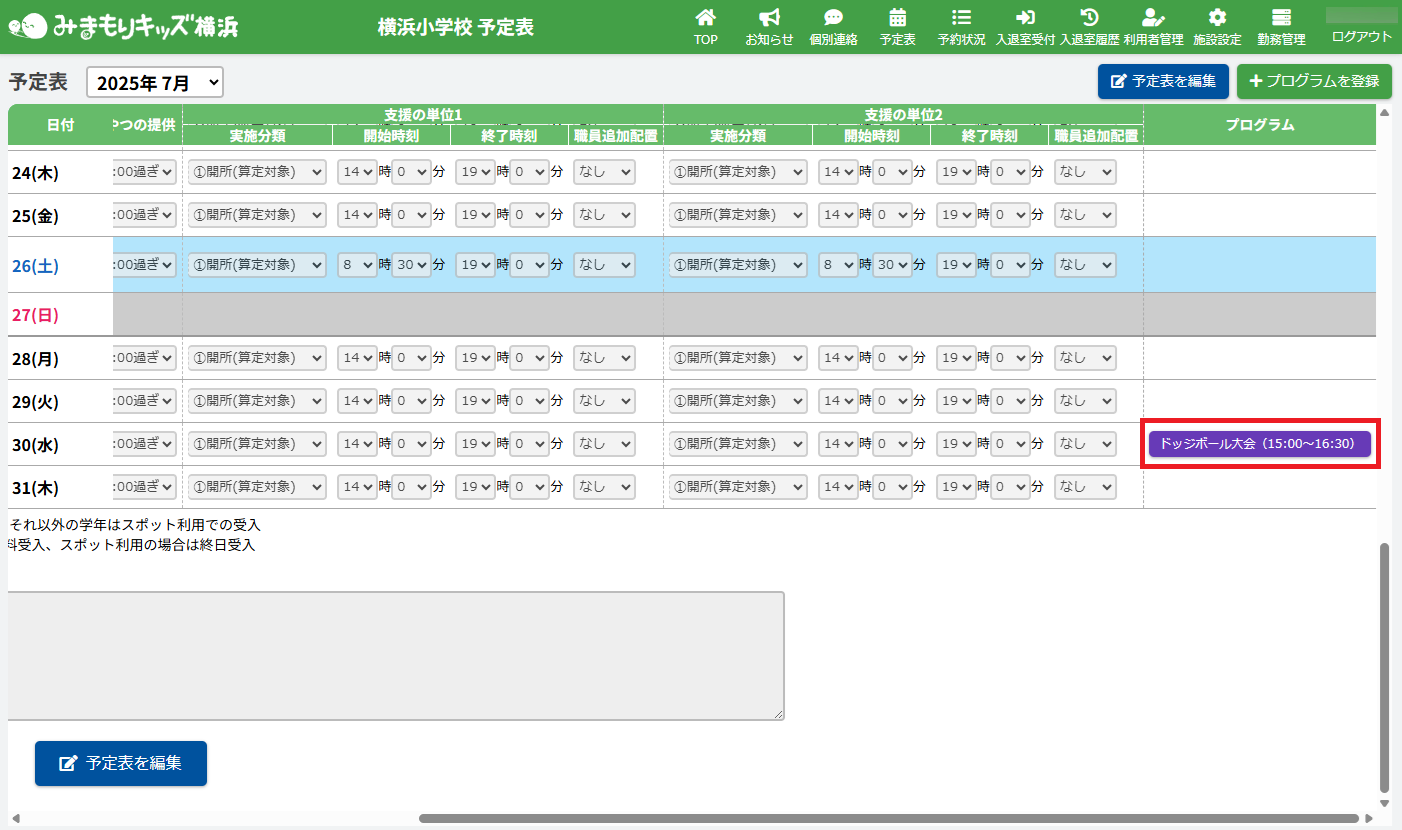This screenshot has width=1402, height=830.
Task: Open 予約状況 list icon
Action: coord(961,18)
